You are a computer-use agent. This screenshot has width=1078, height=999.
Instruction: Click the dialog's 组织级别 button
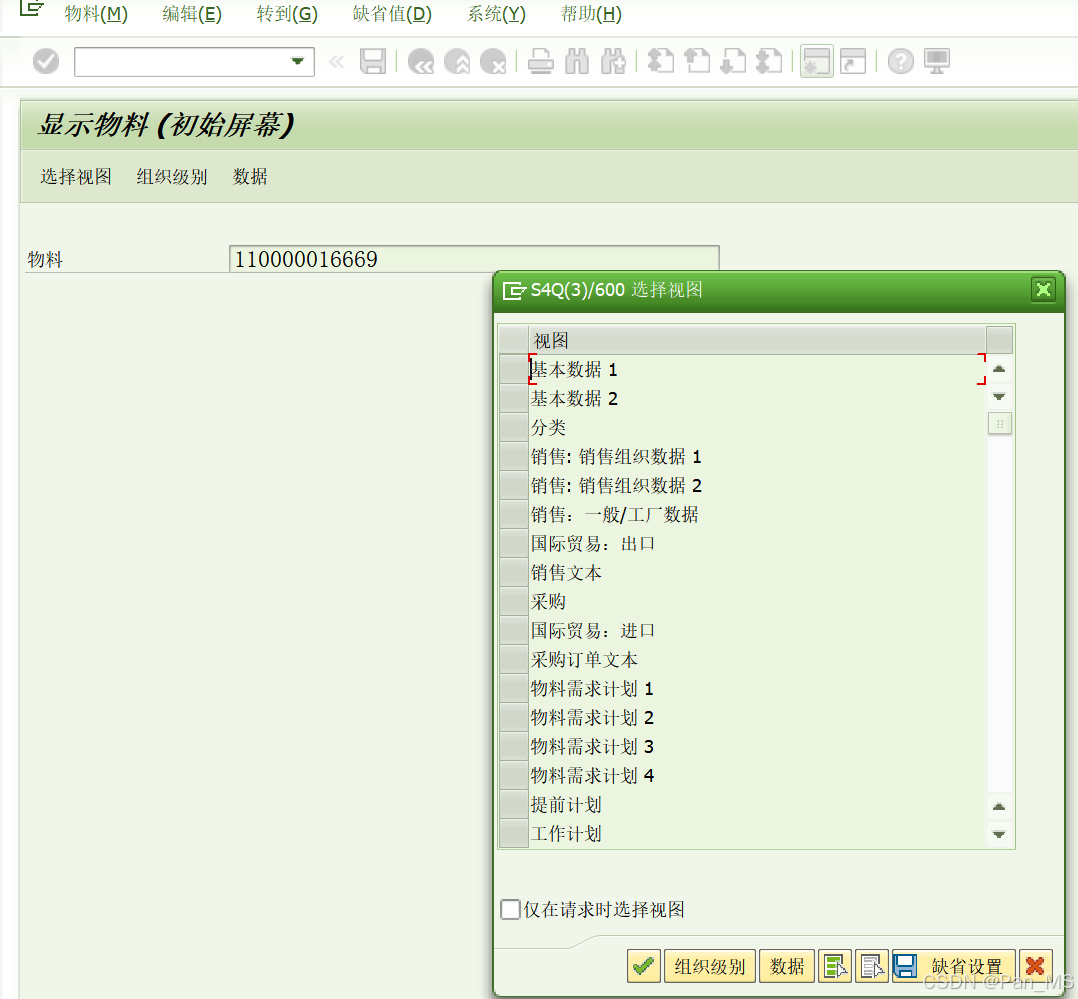pyautogui.click(x=710, y=966)
